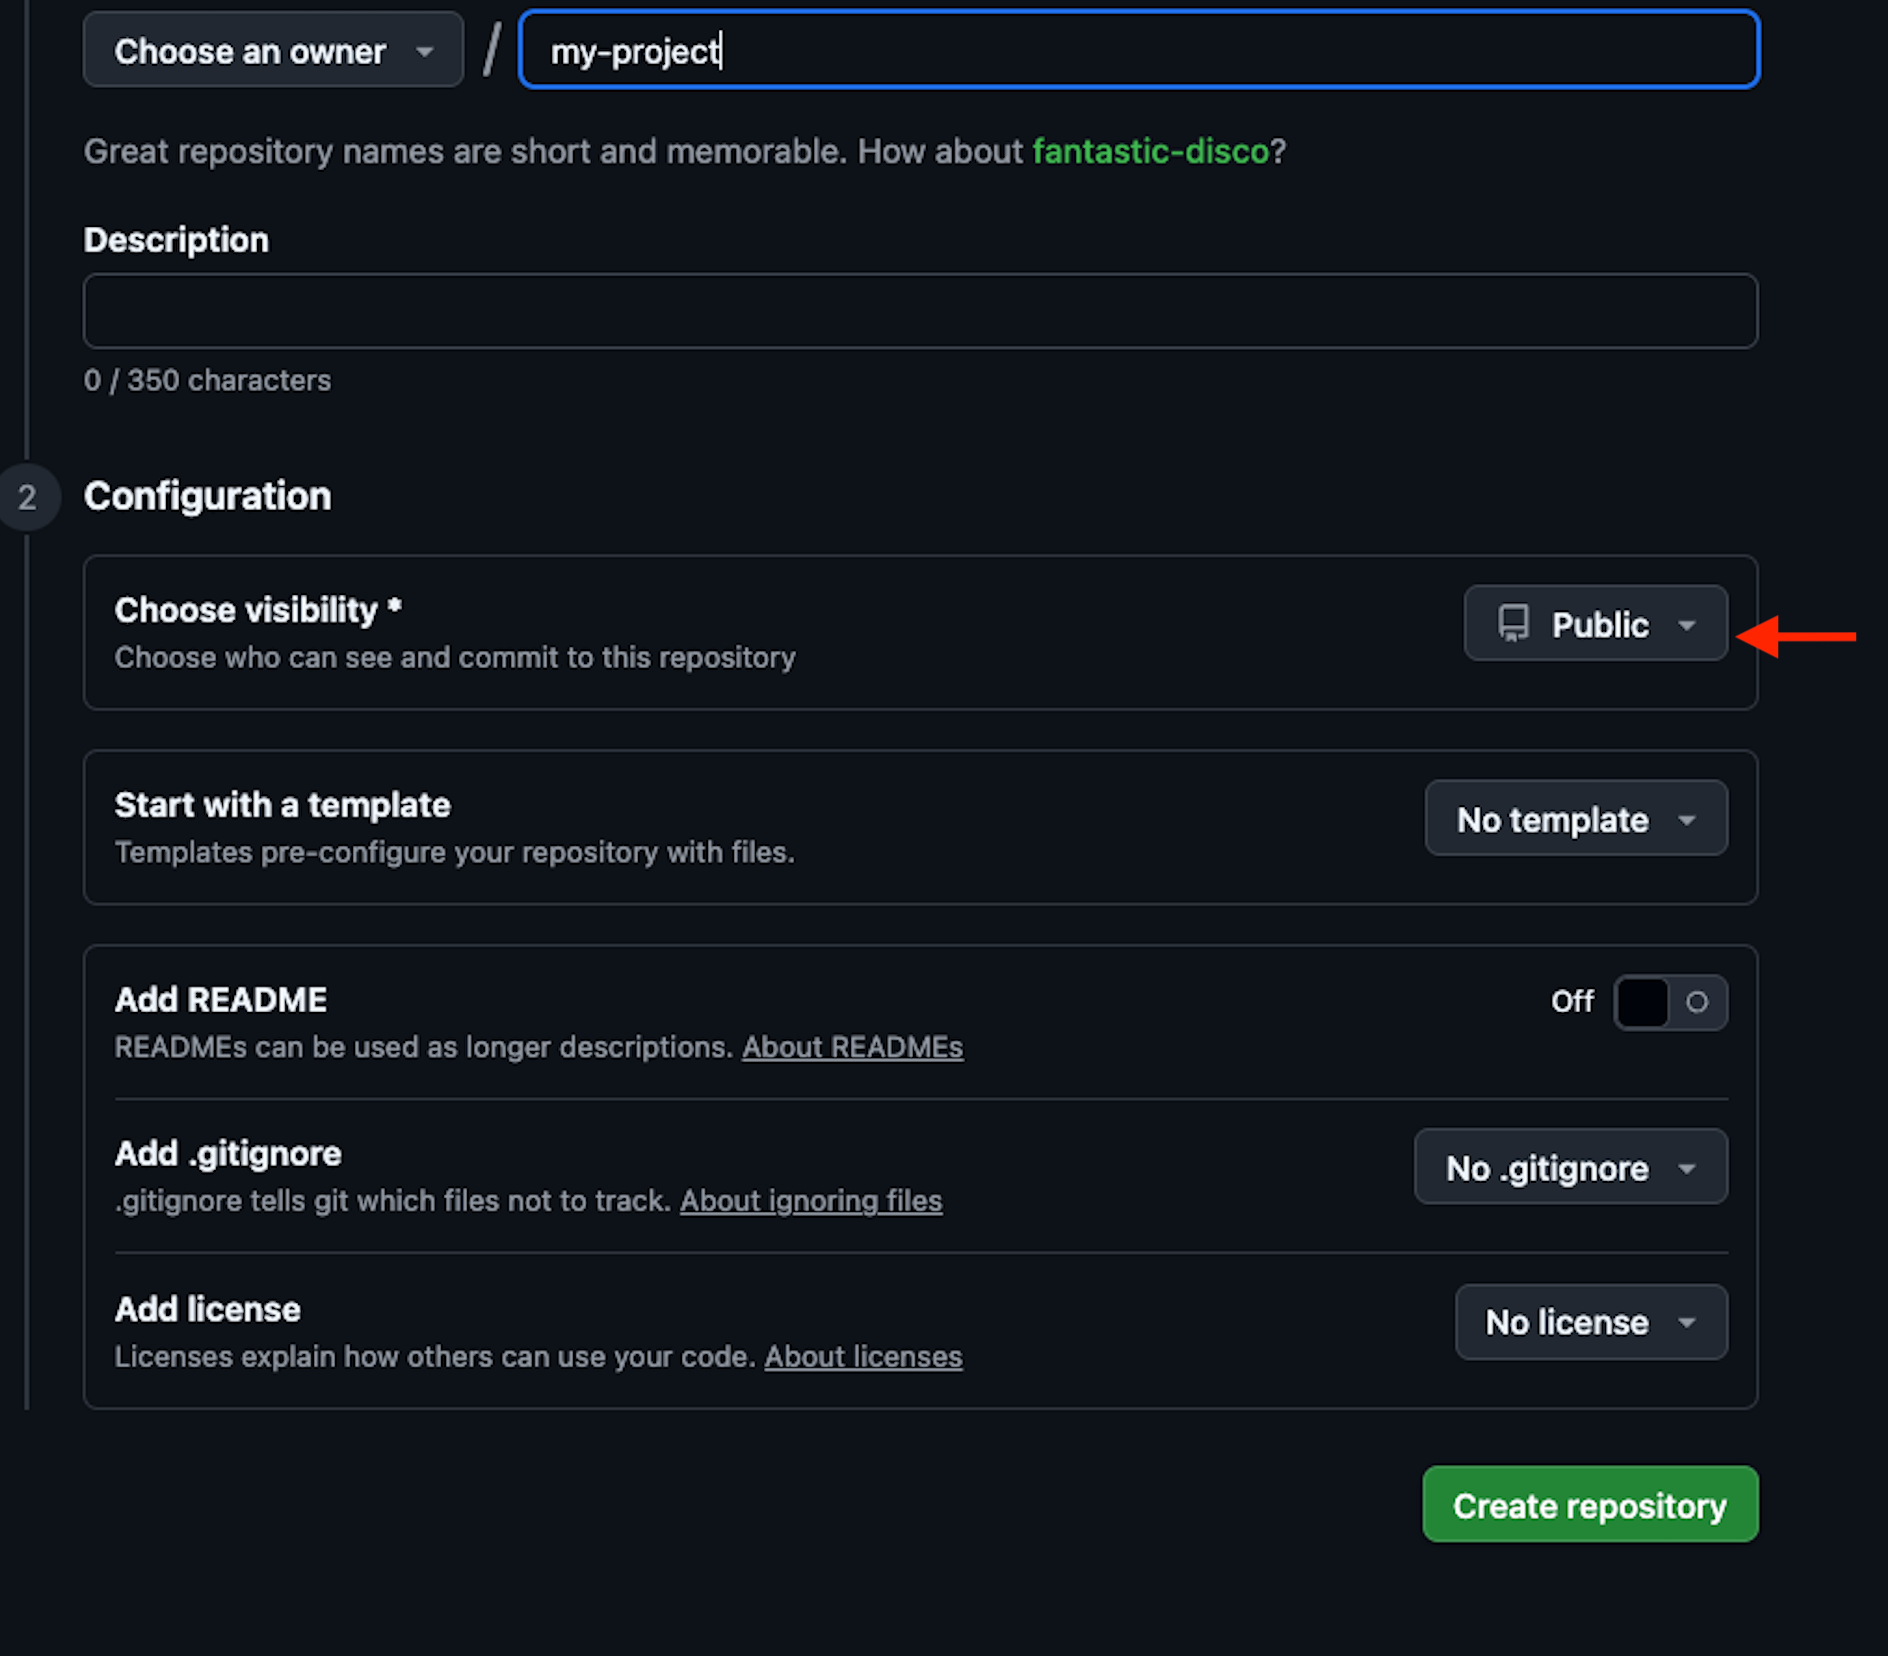Open the About READMEs link
Screen dimensions: 1888x1656
click(852, 1047)
